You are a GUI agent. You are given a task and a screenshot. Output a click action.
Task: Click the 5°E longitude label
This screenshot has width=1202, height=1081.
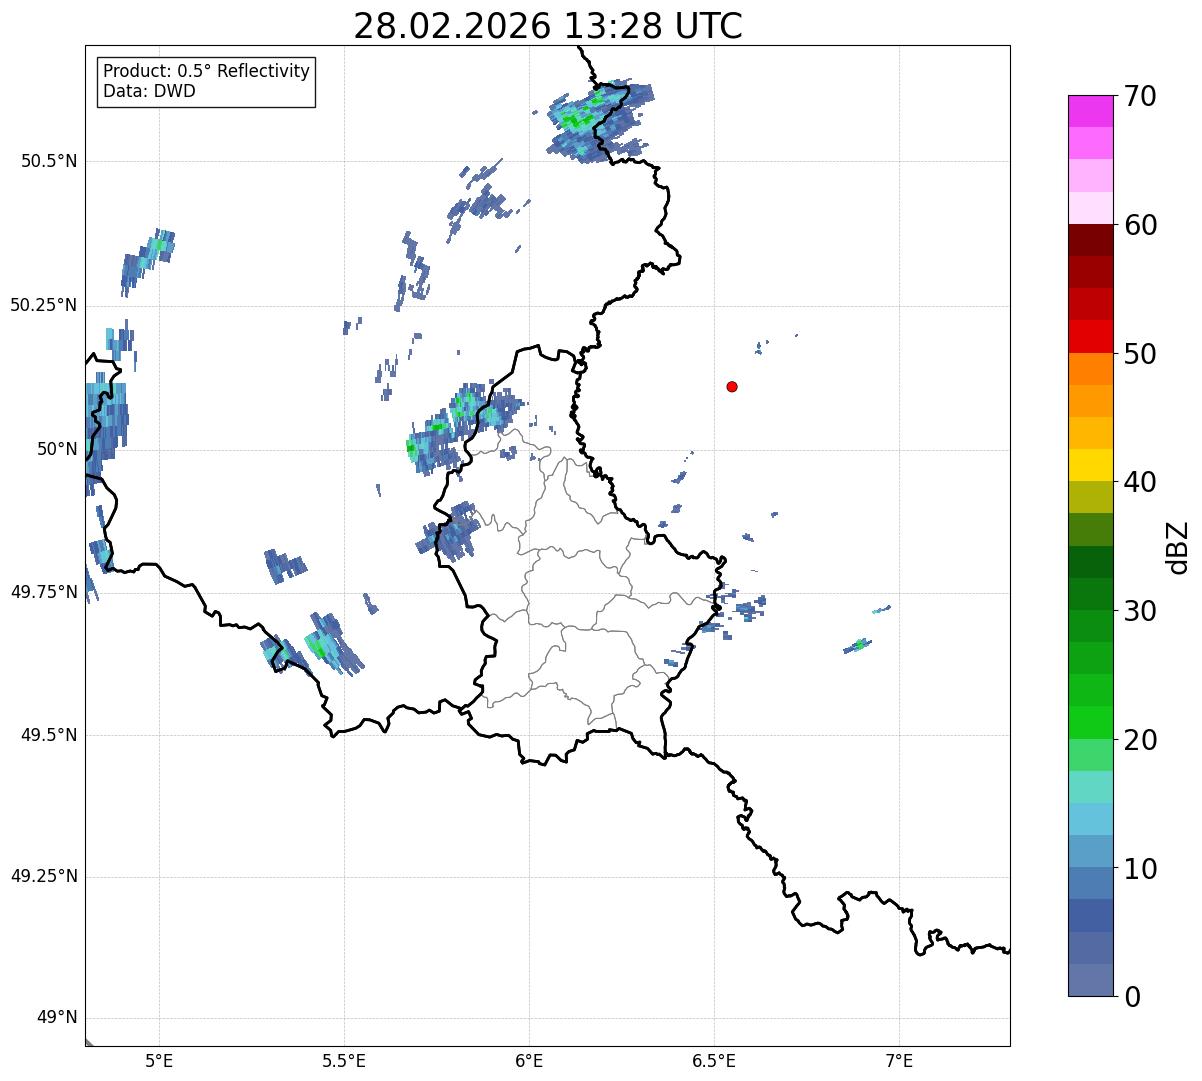coord(159,1060)
